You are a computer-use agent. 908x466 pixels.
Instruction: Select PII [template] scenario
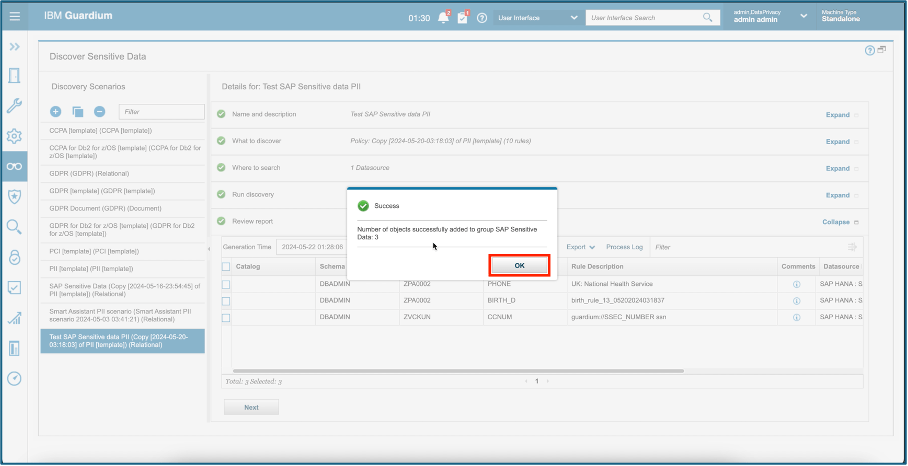[x=123, y=269]
